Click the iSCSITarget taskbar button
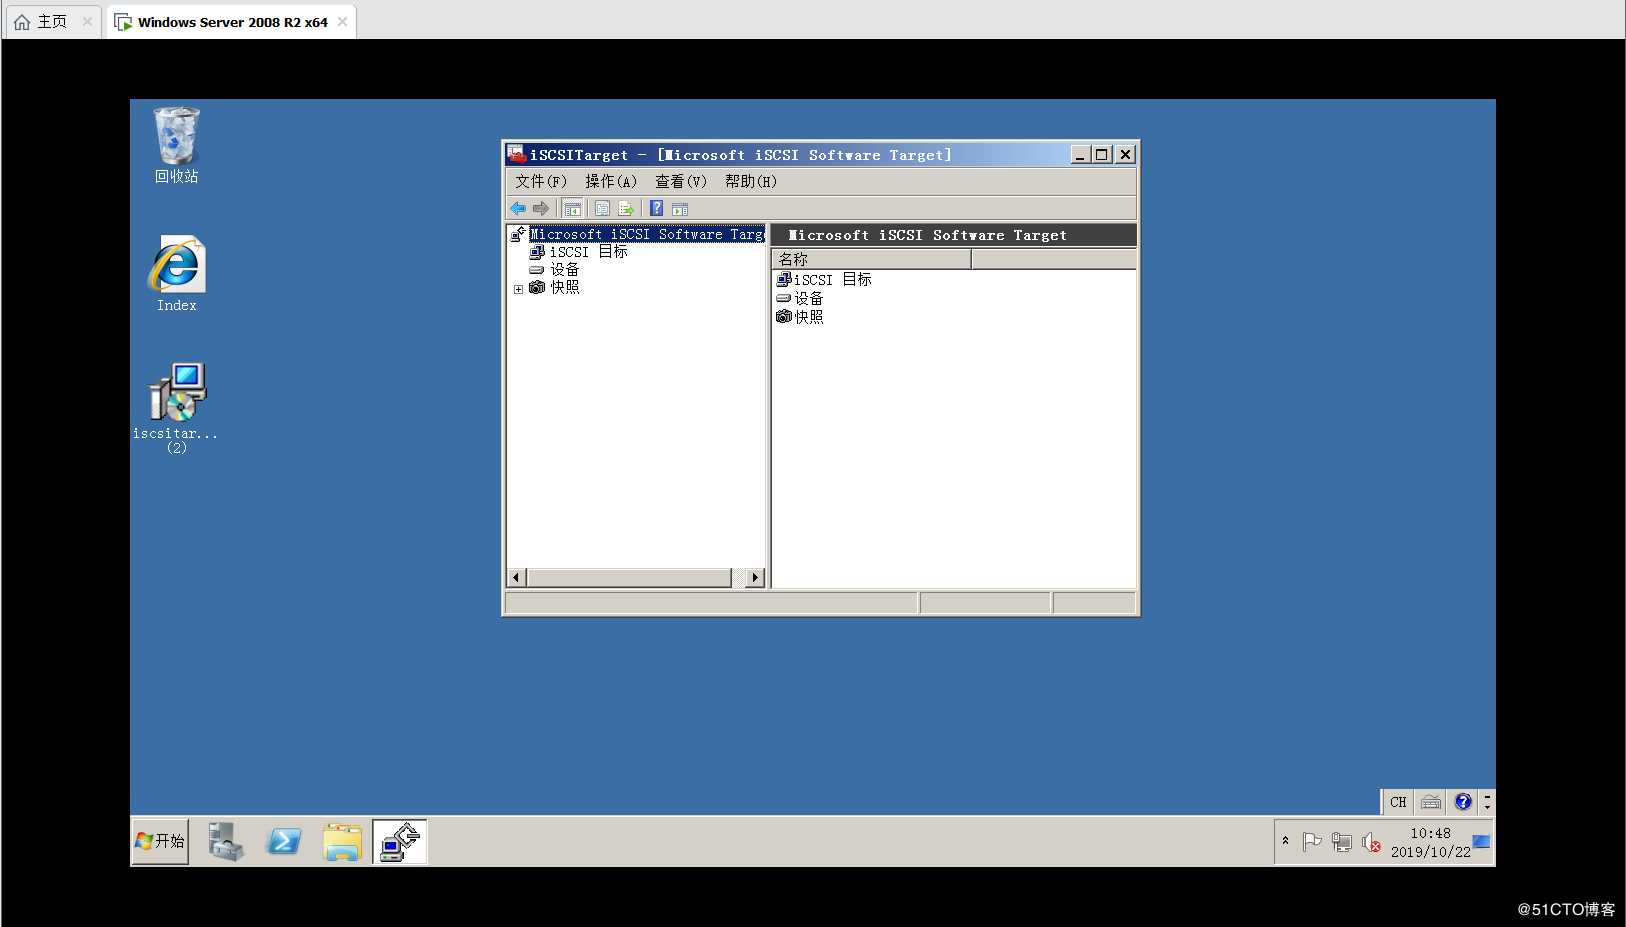This screenshot has width=1626, height=927. click(400, 841)
